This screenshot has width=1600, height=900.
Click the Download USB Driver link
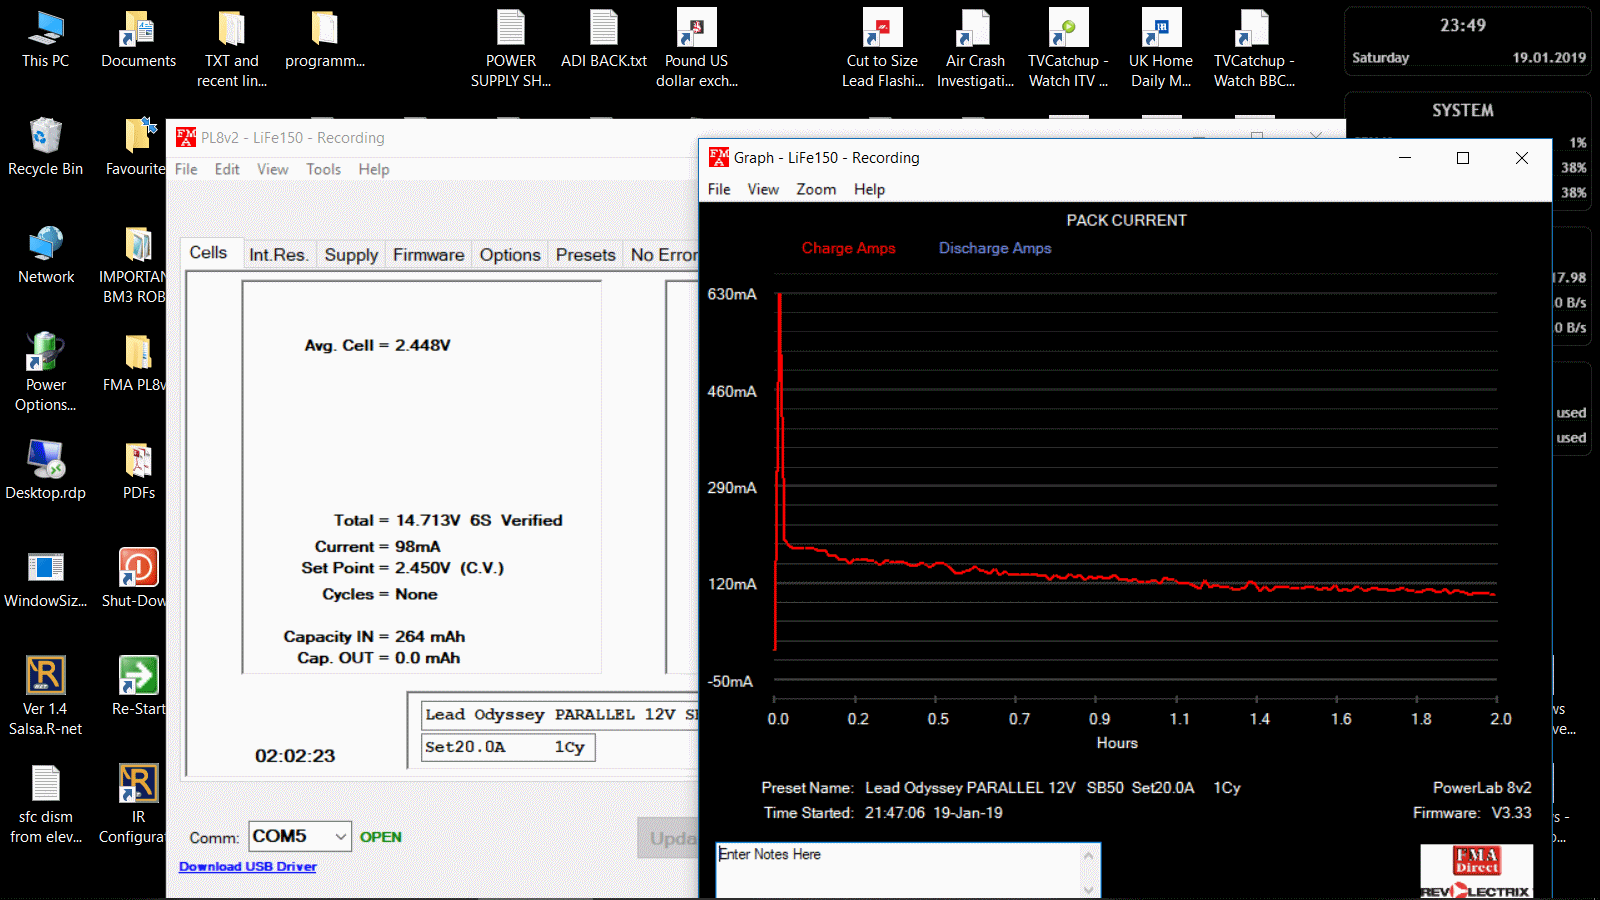tap(248, 867)
